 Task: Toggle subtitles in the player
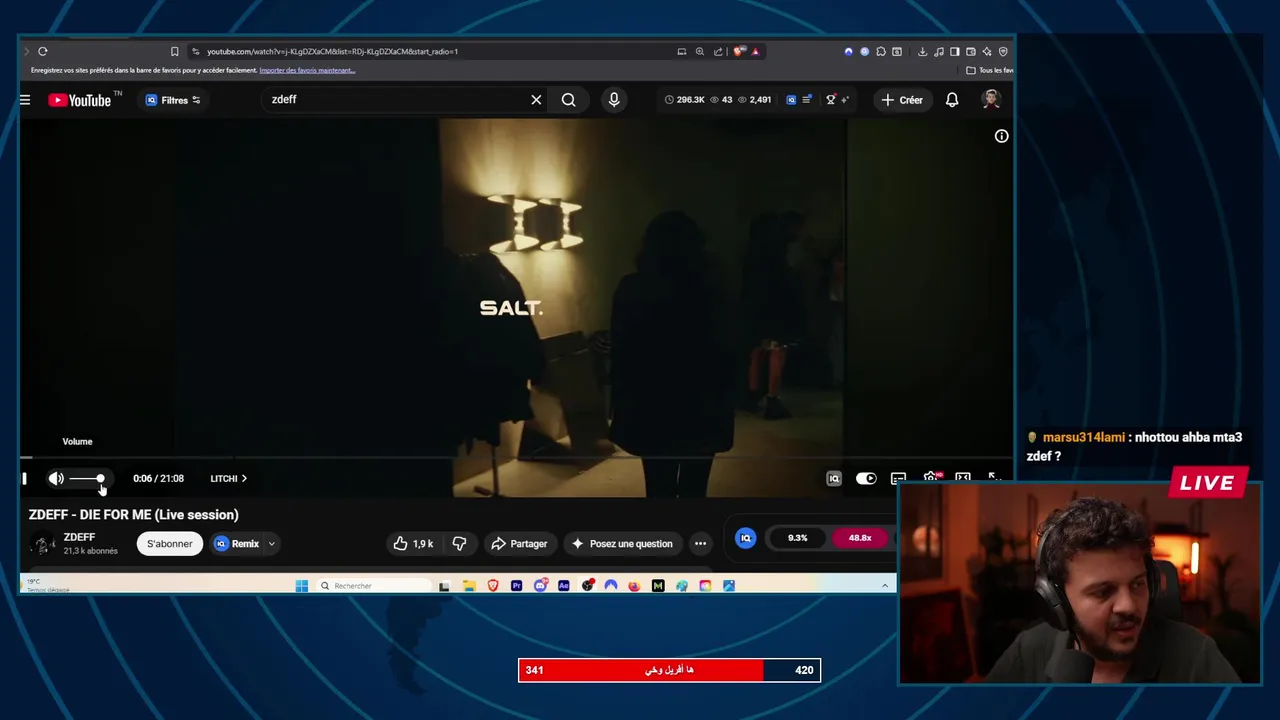(898, 478)
